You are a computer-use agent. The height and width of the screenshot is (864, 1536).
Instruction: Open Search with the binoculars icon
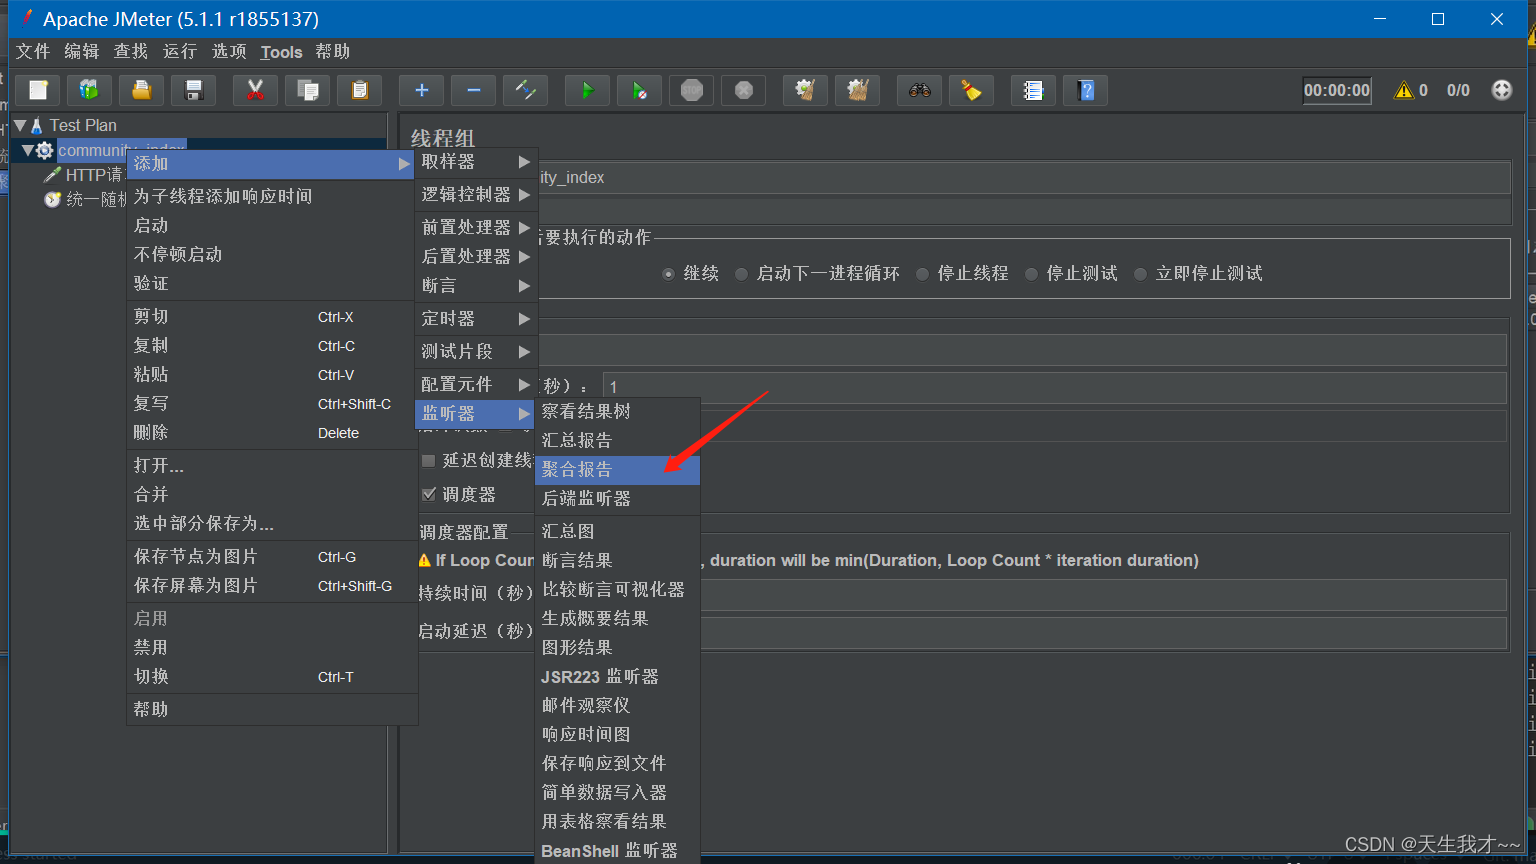pos(919,90)
